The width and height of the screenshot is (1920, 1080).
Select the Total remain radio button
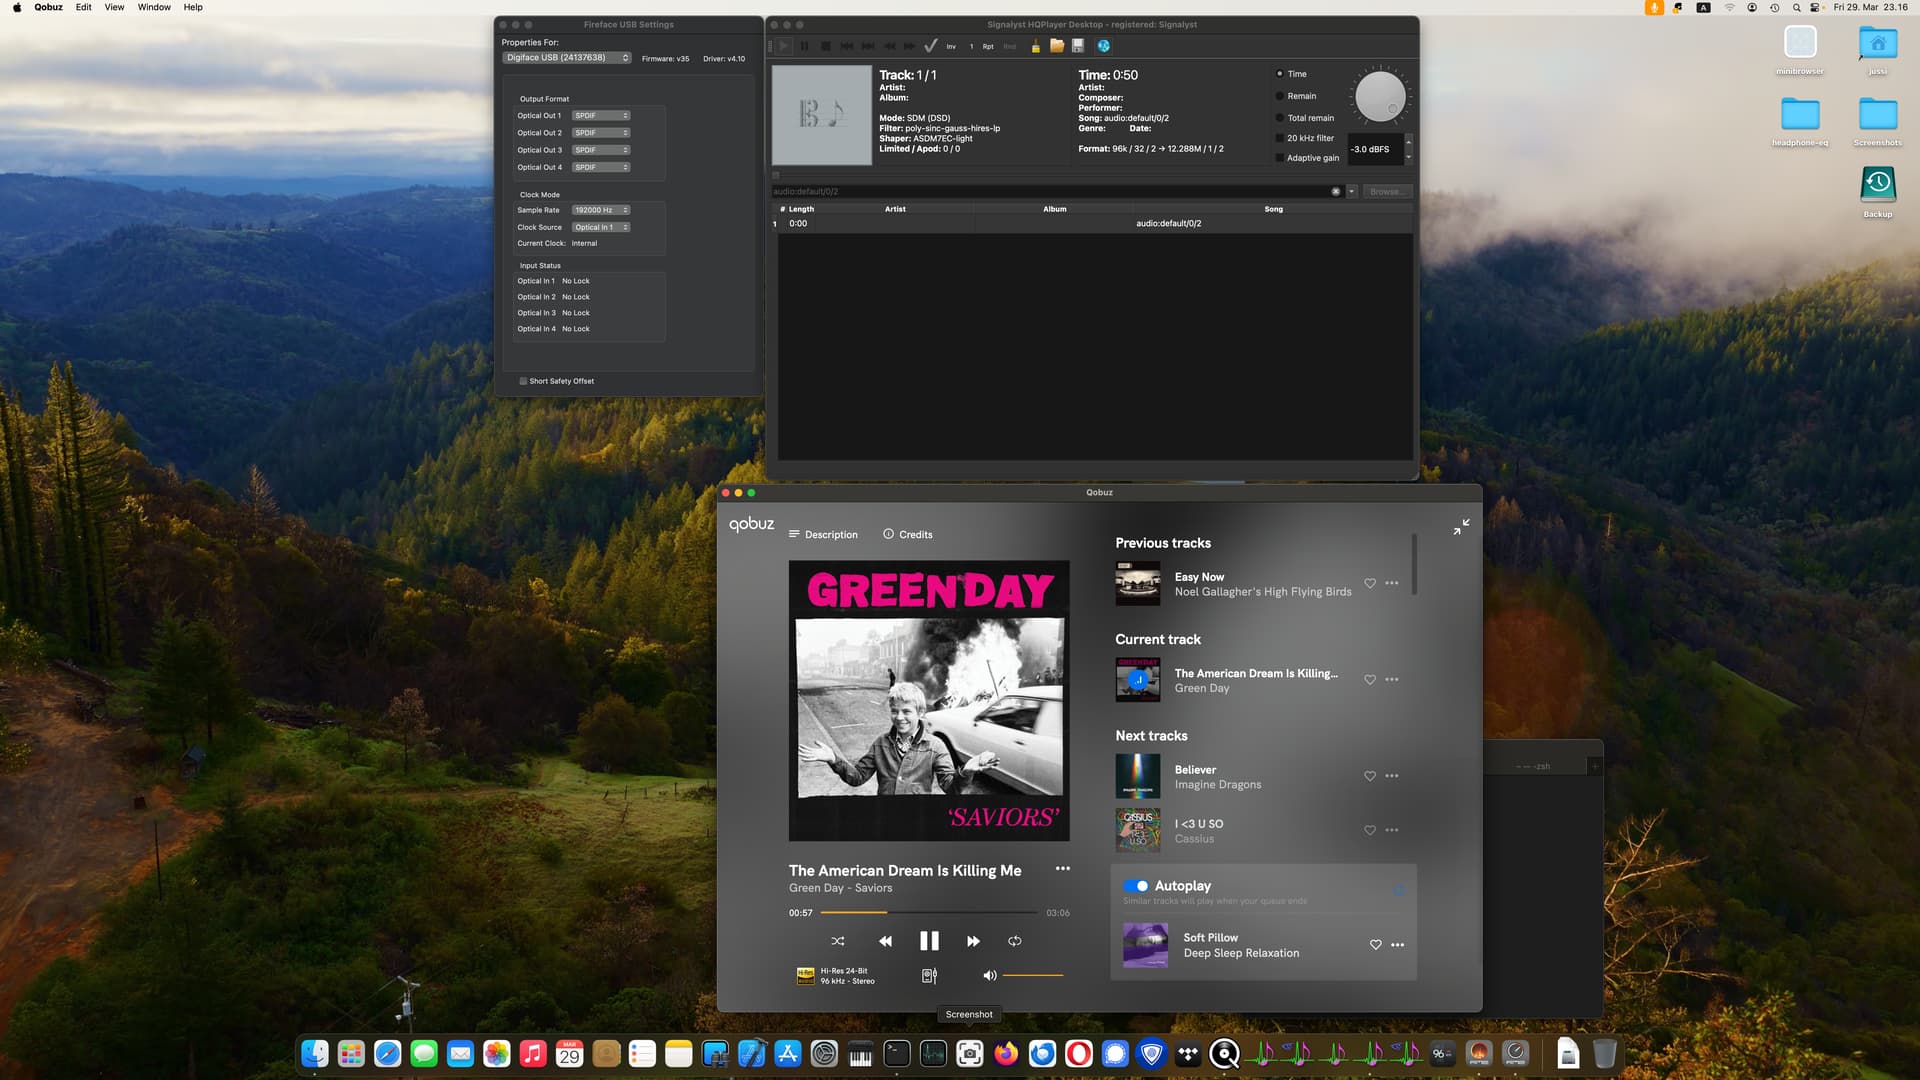[1280, 118]
